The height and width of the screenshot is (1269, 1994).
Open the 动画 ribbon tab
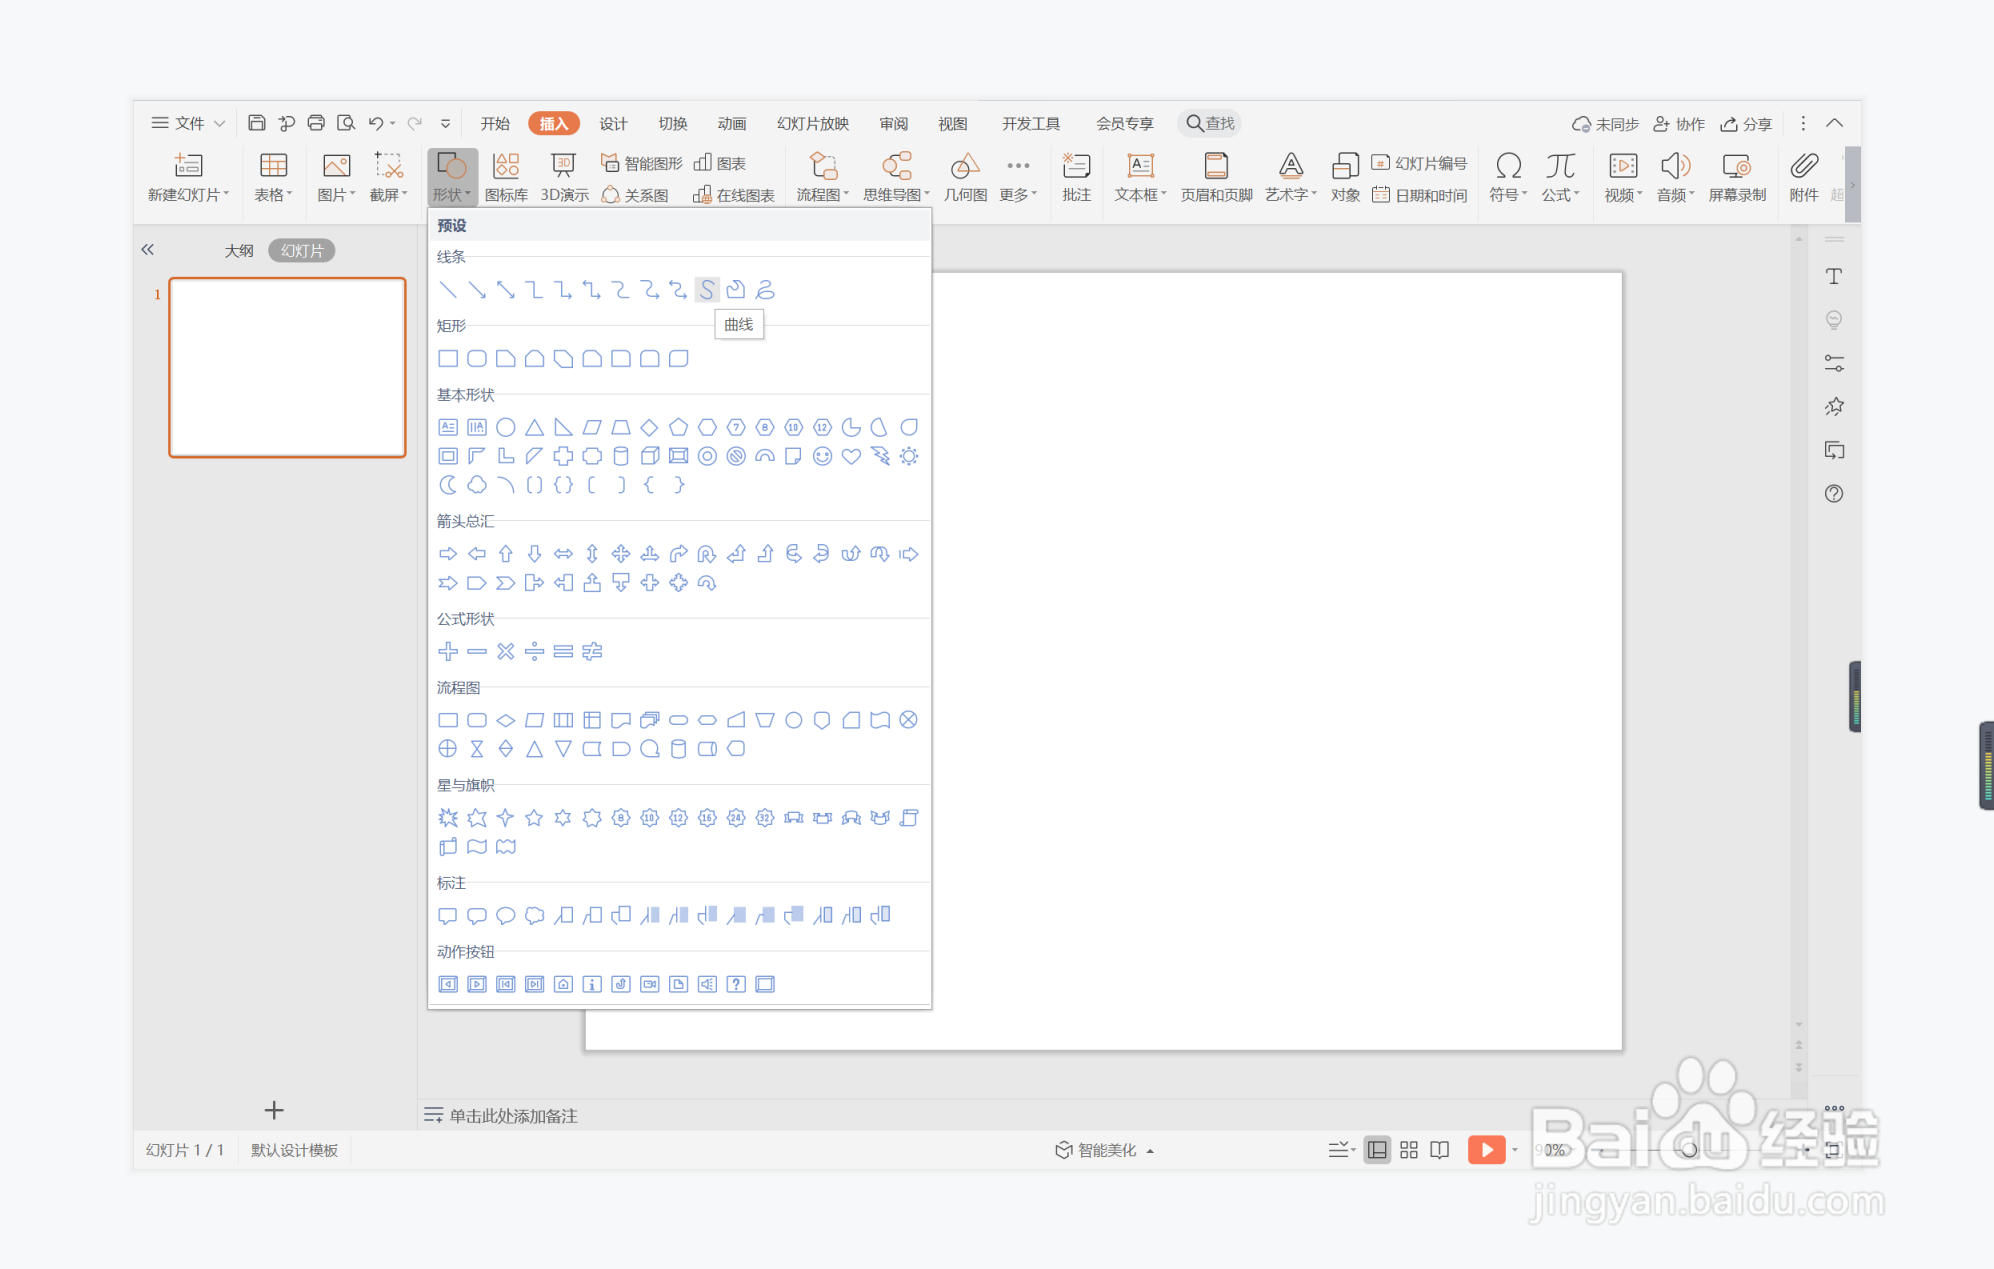[732, 123]
